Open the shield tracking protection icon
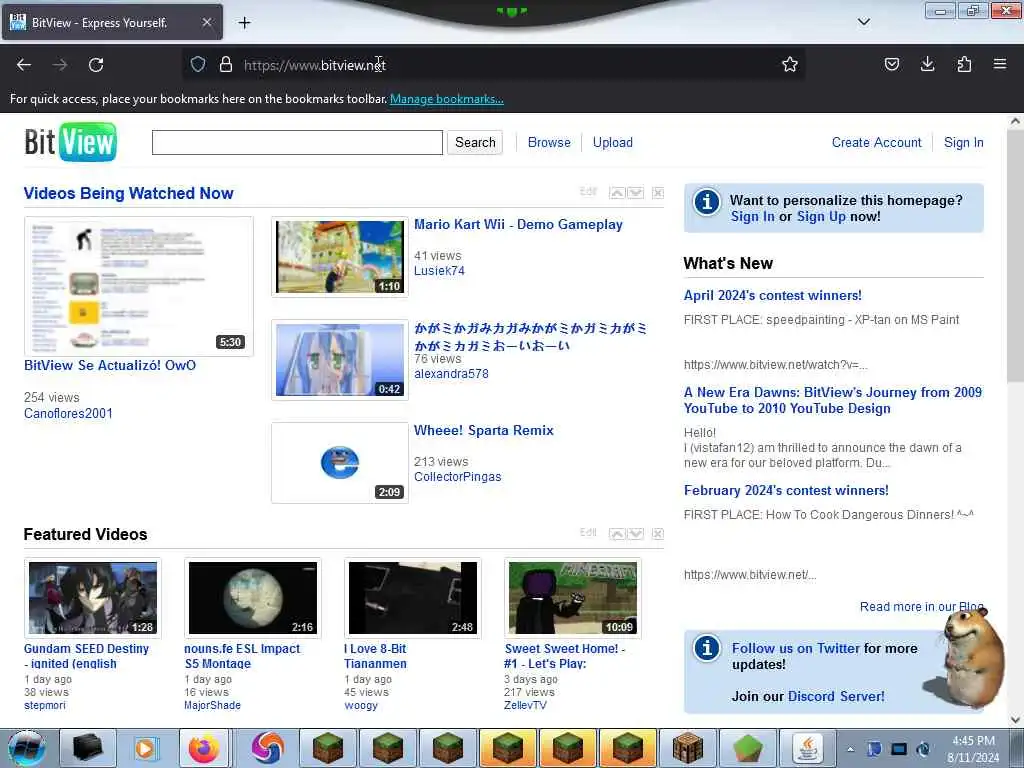The image size is (1024, 768). pyautogui.click(x=198, y=64)
